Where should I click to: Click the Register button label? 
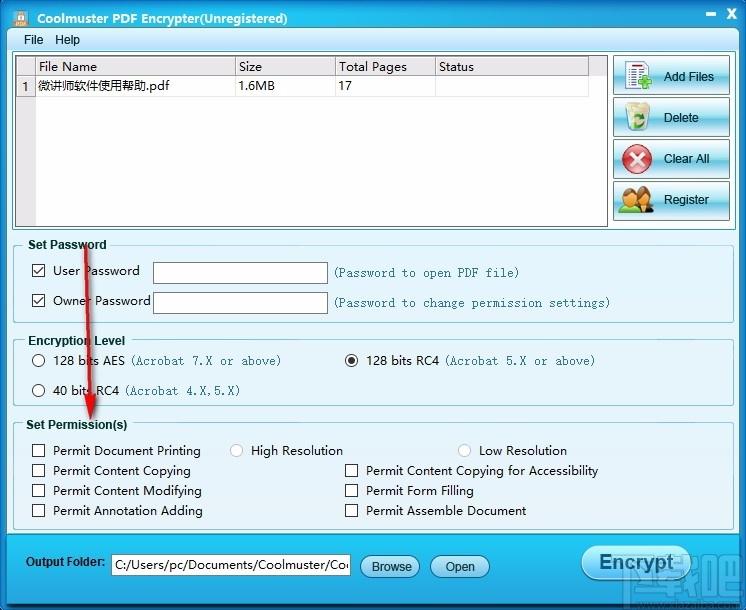pos(686,199)
